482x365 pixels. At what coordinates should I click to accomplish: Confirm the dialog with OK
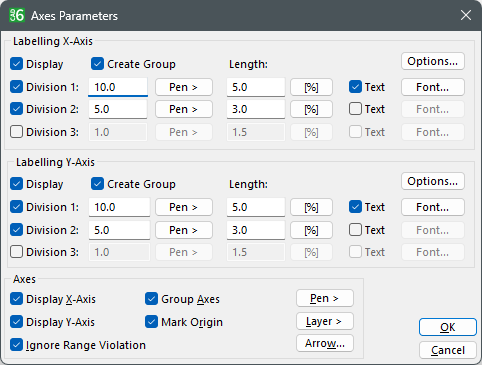[448, 327]
